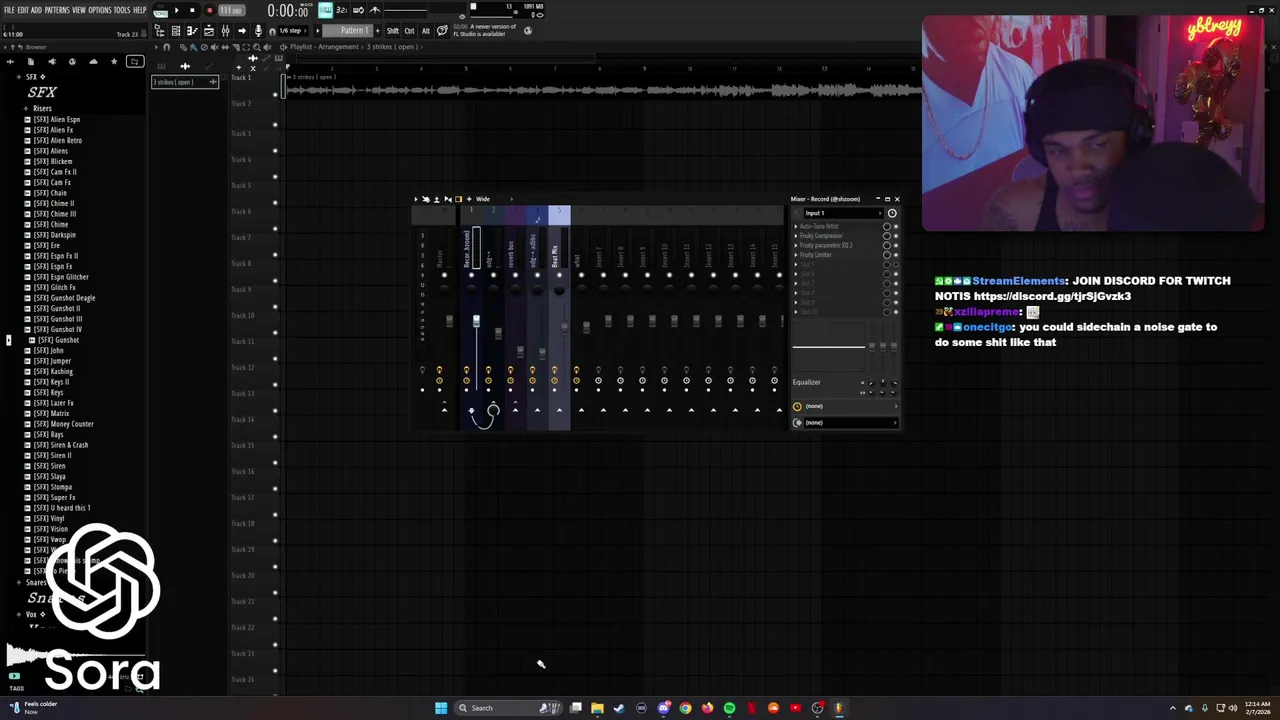Mute the Master mixer track
Screen dimensions: 1280x720
pos(444,275)
